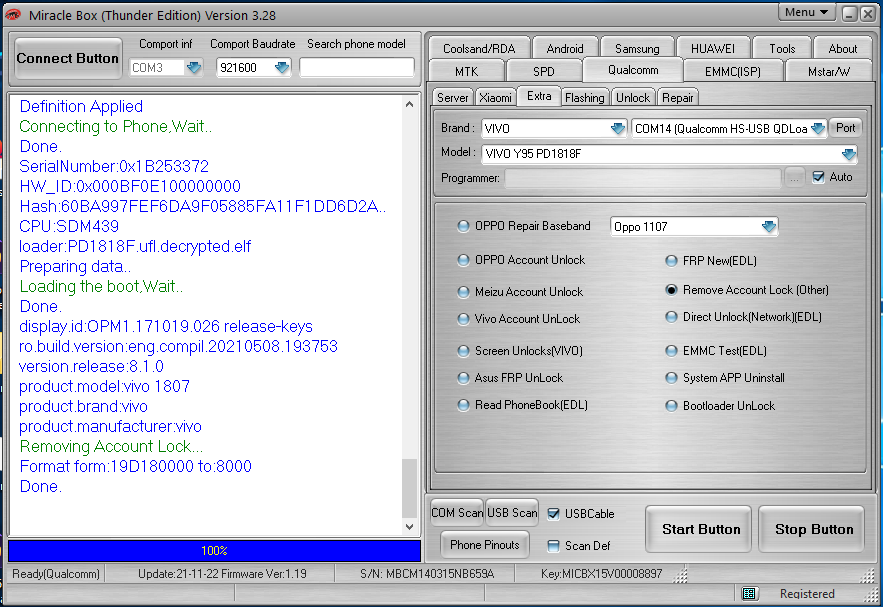Select System APP Uninstall option
The height and width of the screenshot is (607, 883).
[x=671, y=378]
